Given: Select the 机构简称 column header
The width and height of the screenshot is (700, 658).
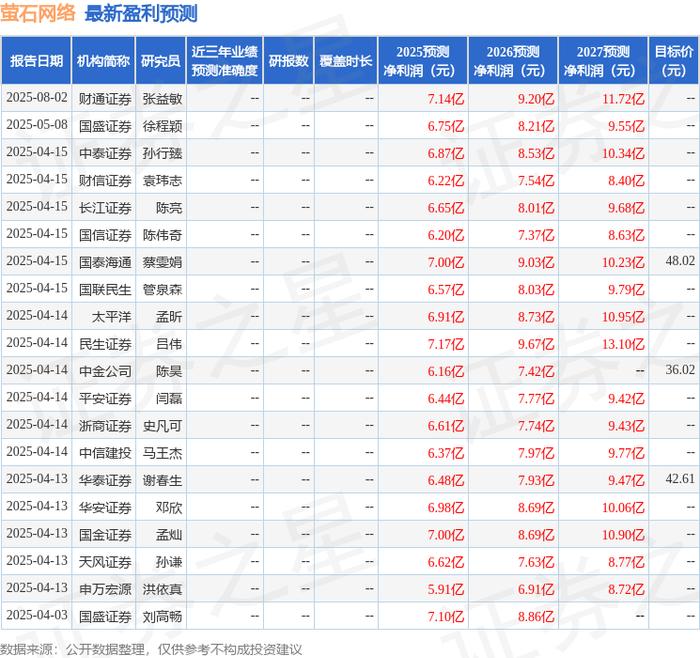Looking at the screenshot, I should [103, 61].
